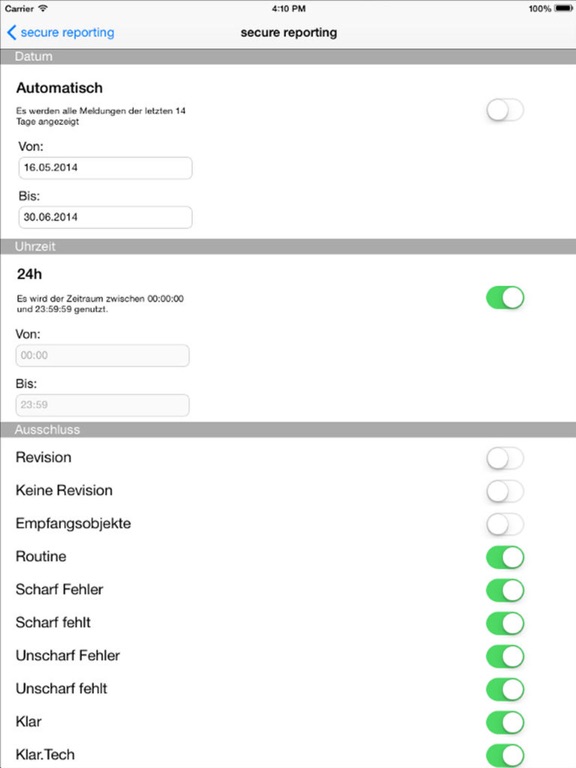The width and height of the screenshot is (576, 768).
Task: Go back via secure reporting link
Action: pos(68,32)
